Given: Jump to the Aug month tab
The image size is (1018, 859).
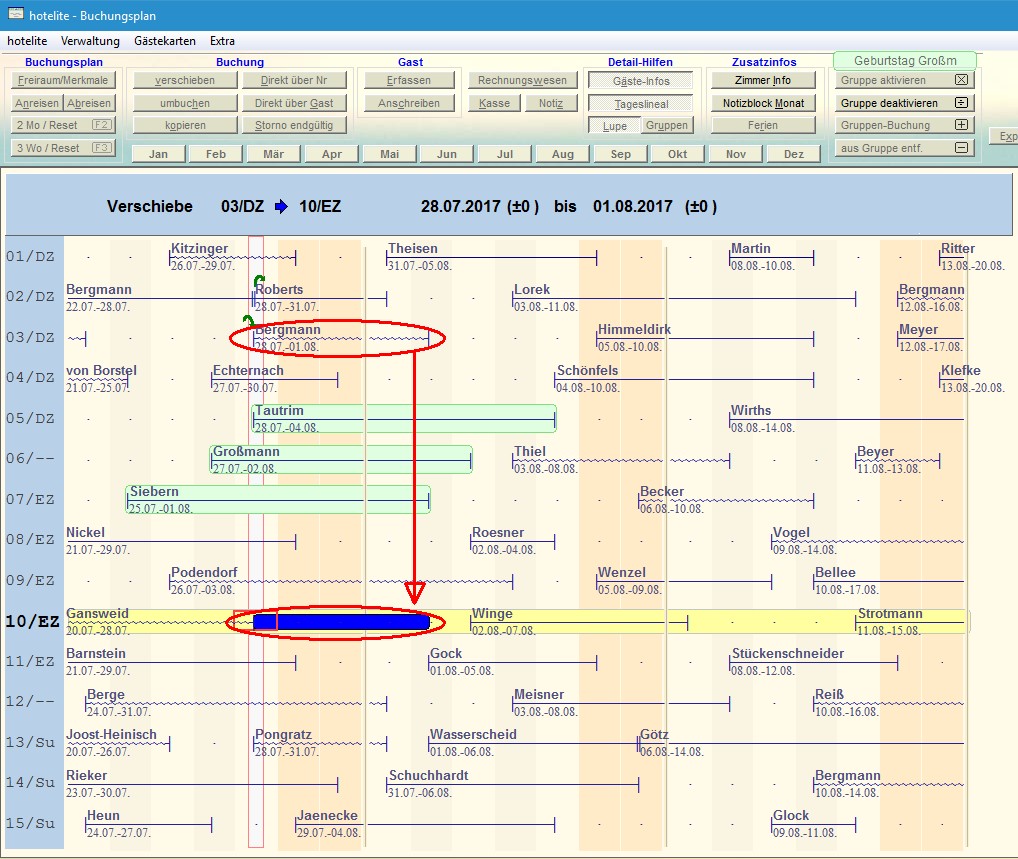Looking at the screenshot, I should [562, 154].
